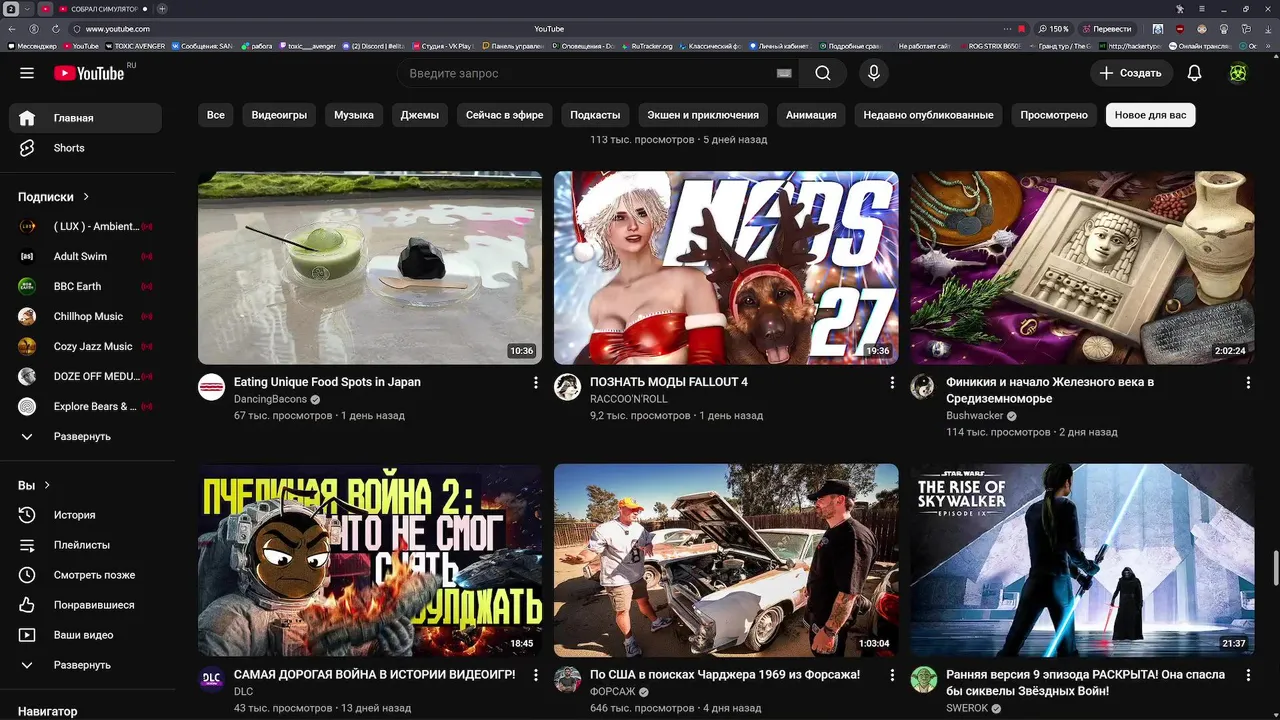The image size is (1280, 720).
Task: Expand subscriptions list with Развернуть
Action: click(x=85, y=436)
